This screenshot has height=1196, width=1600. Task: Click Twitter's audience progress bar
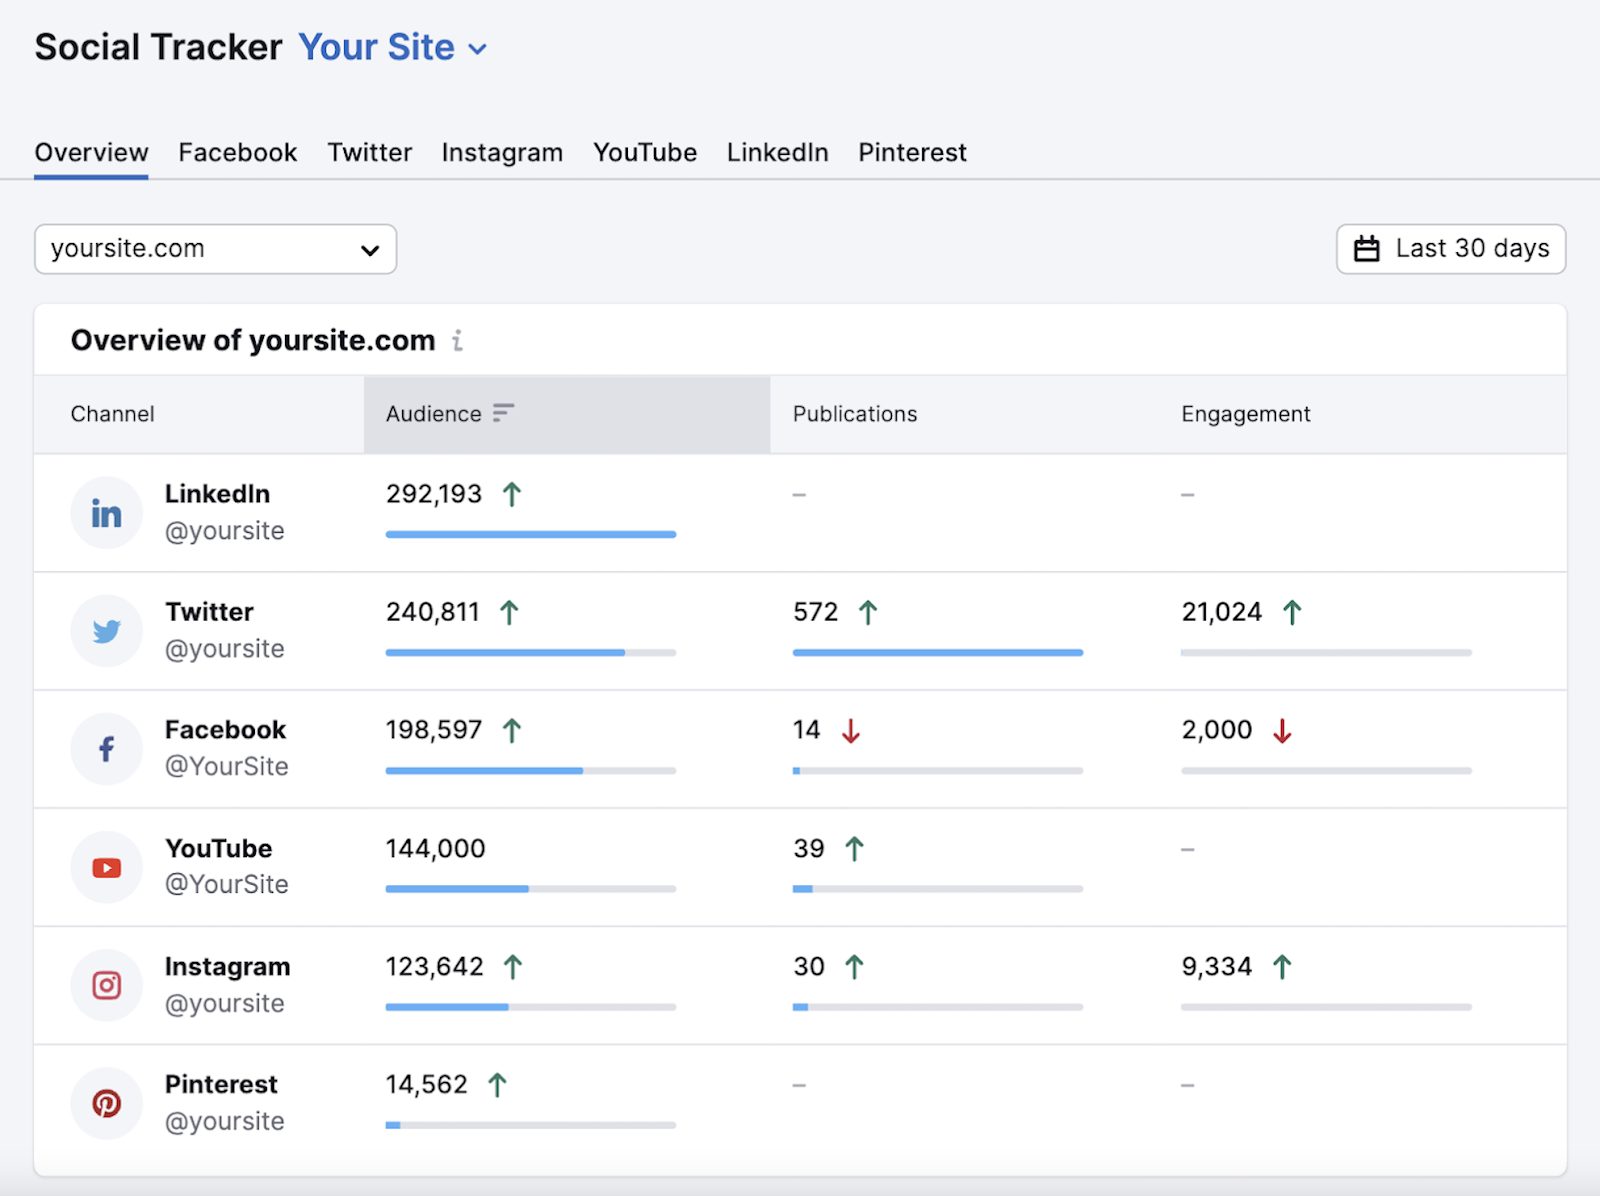click(530, 652)
